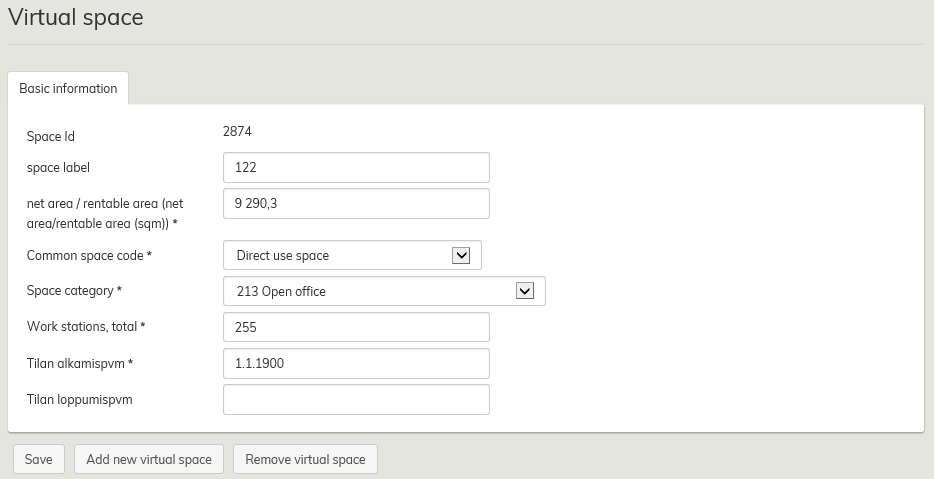
Task: Click the Space category label text
Action: tap(74, 291)
